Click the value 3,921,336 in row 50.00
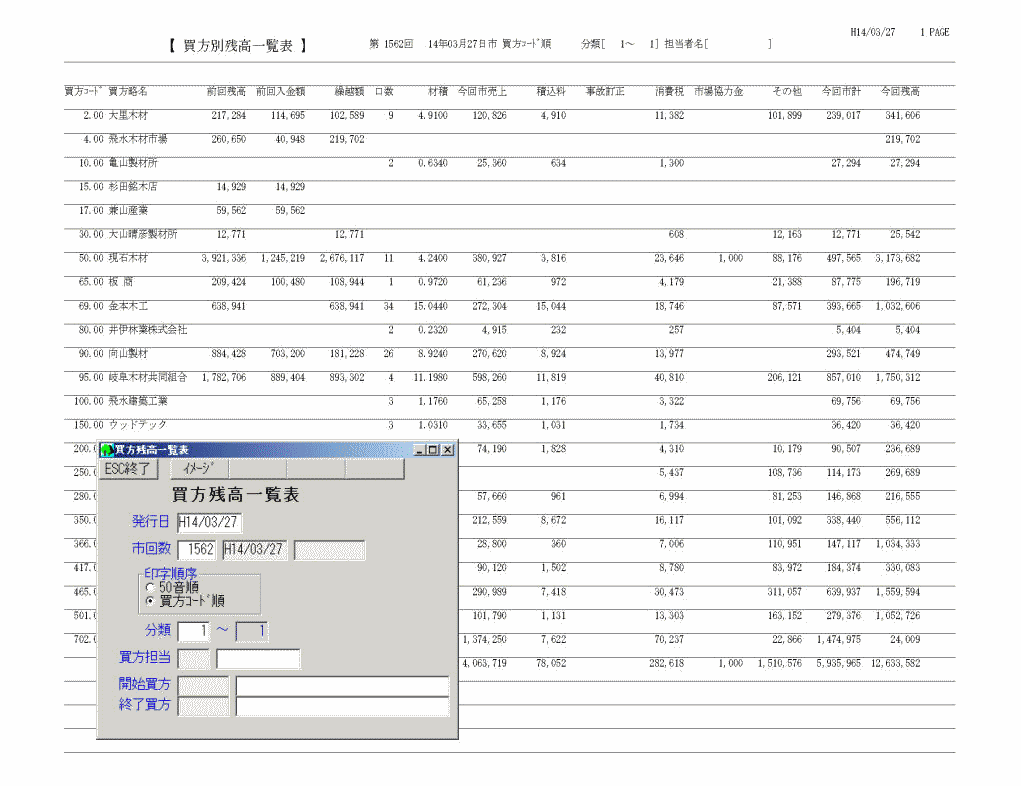1021x786 pixels. (x=224, y=259)
